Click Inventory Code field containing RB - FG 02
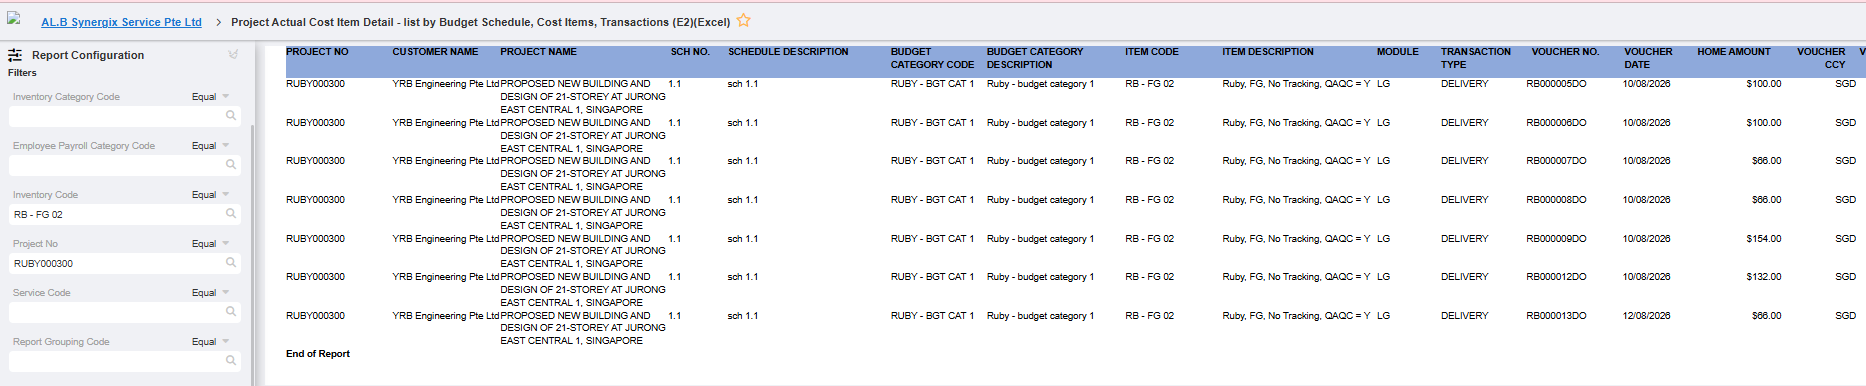 pos(124,214)
